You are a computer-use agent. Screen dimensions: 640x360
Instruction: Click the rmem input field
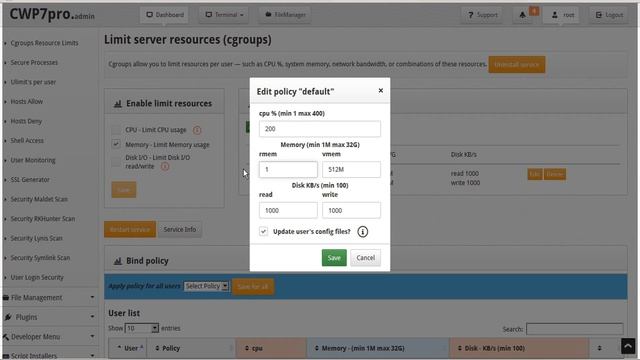(x=288, y=169)
